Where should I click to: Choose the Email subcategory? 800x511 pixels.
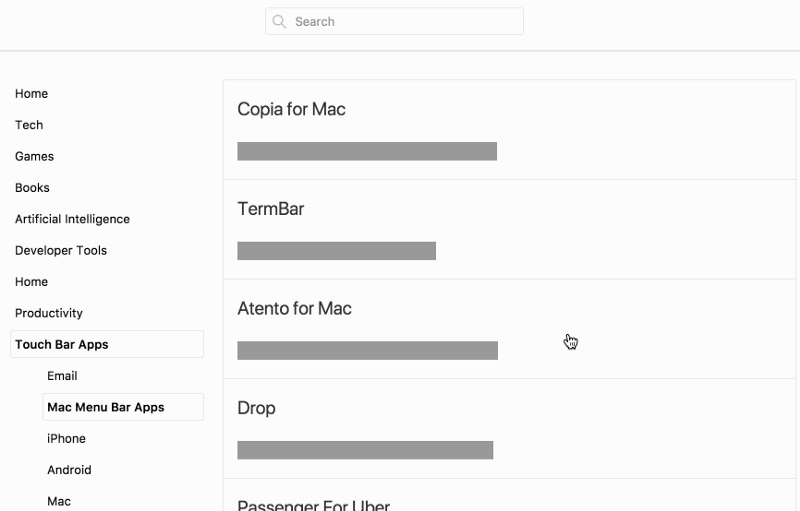click(x=62, y=376)
